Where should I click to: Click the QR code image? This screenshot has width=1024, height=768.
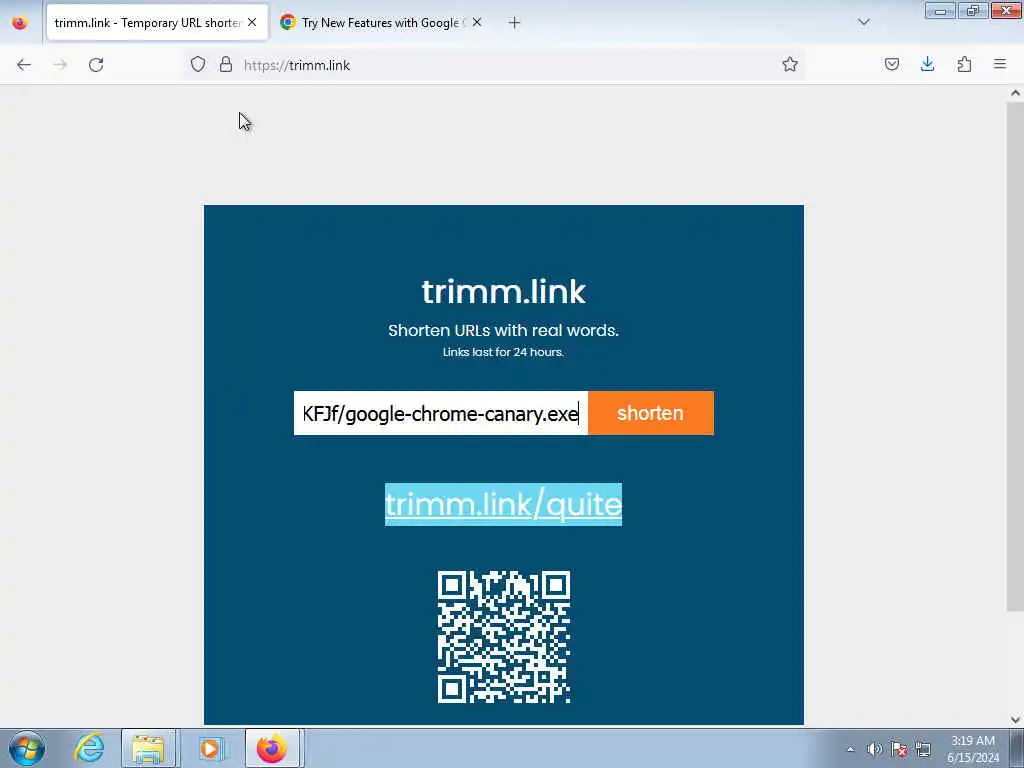click(x=504, y=637)
